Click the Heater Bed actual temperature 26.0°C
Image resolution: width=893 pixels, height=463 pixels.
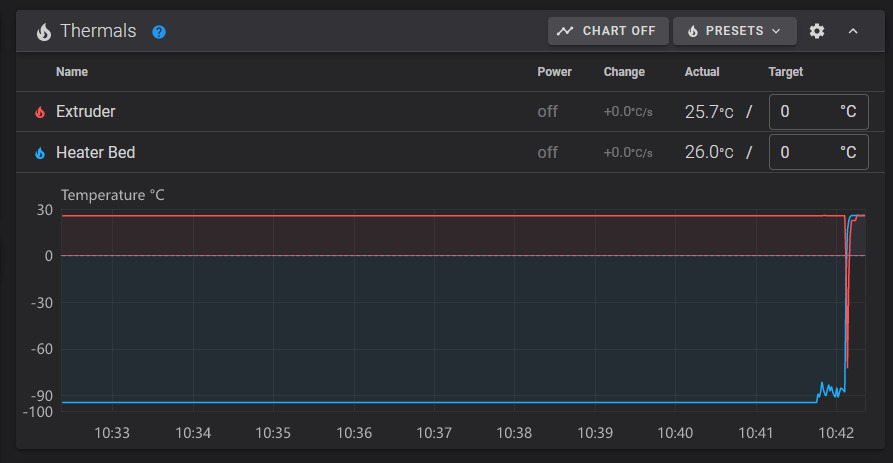coord(709,152)
